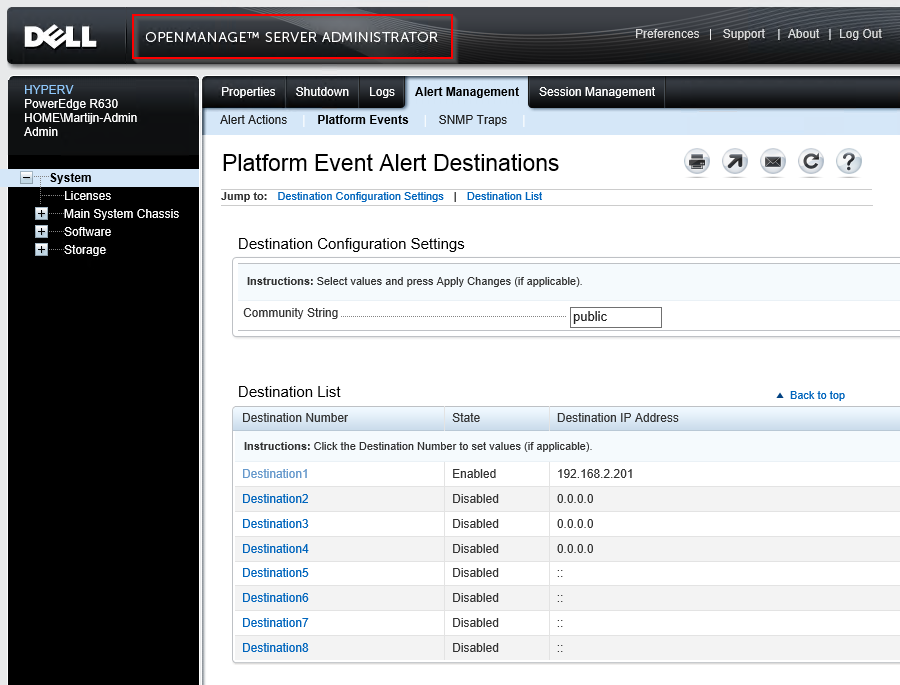Image resolution: width=900 pixels, height=685 pixels.
Task: Open the Session Management tab
Action: [x=597, y=92]
